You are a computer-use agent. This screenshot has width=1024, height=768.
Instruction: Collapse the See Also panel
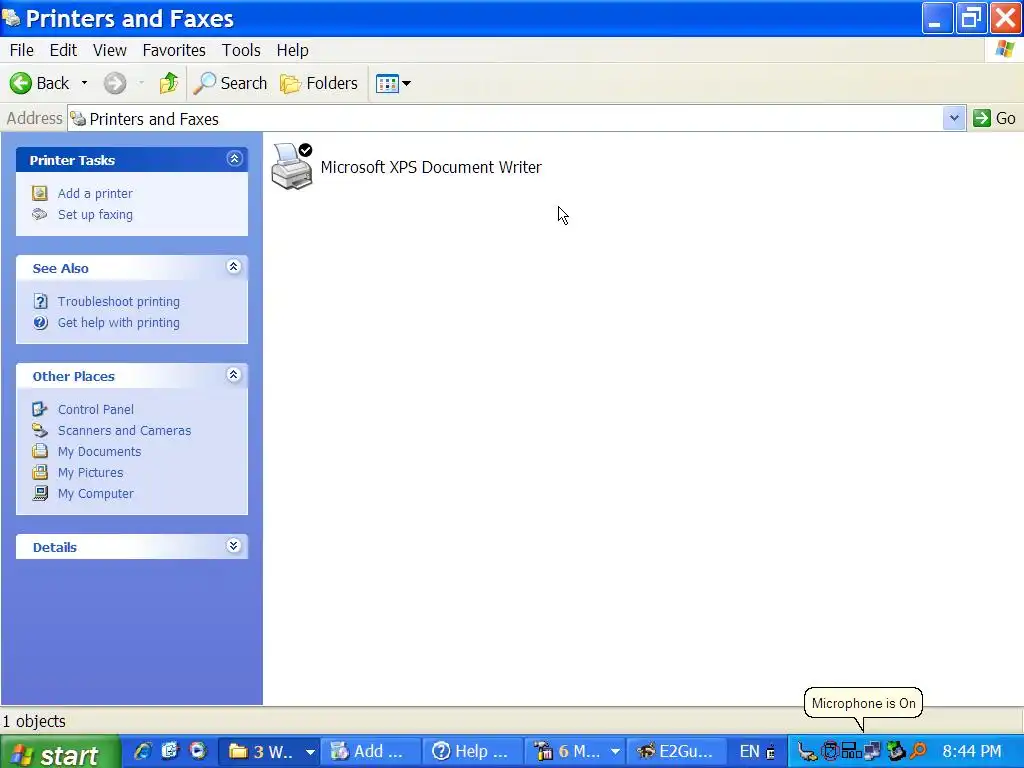234,266
